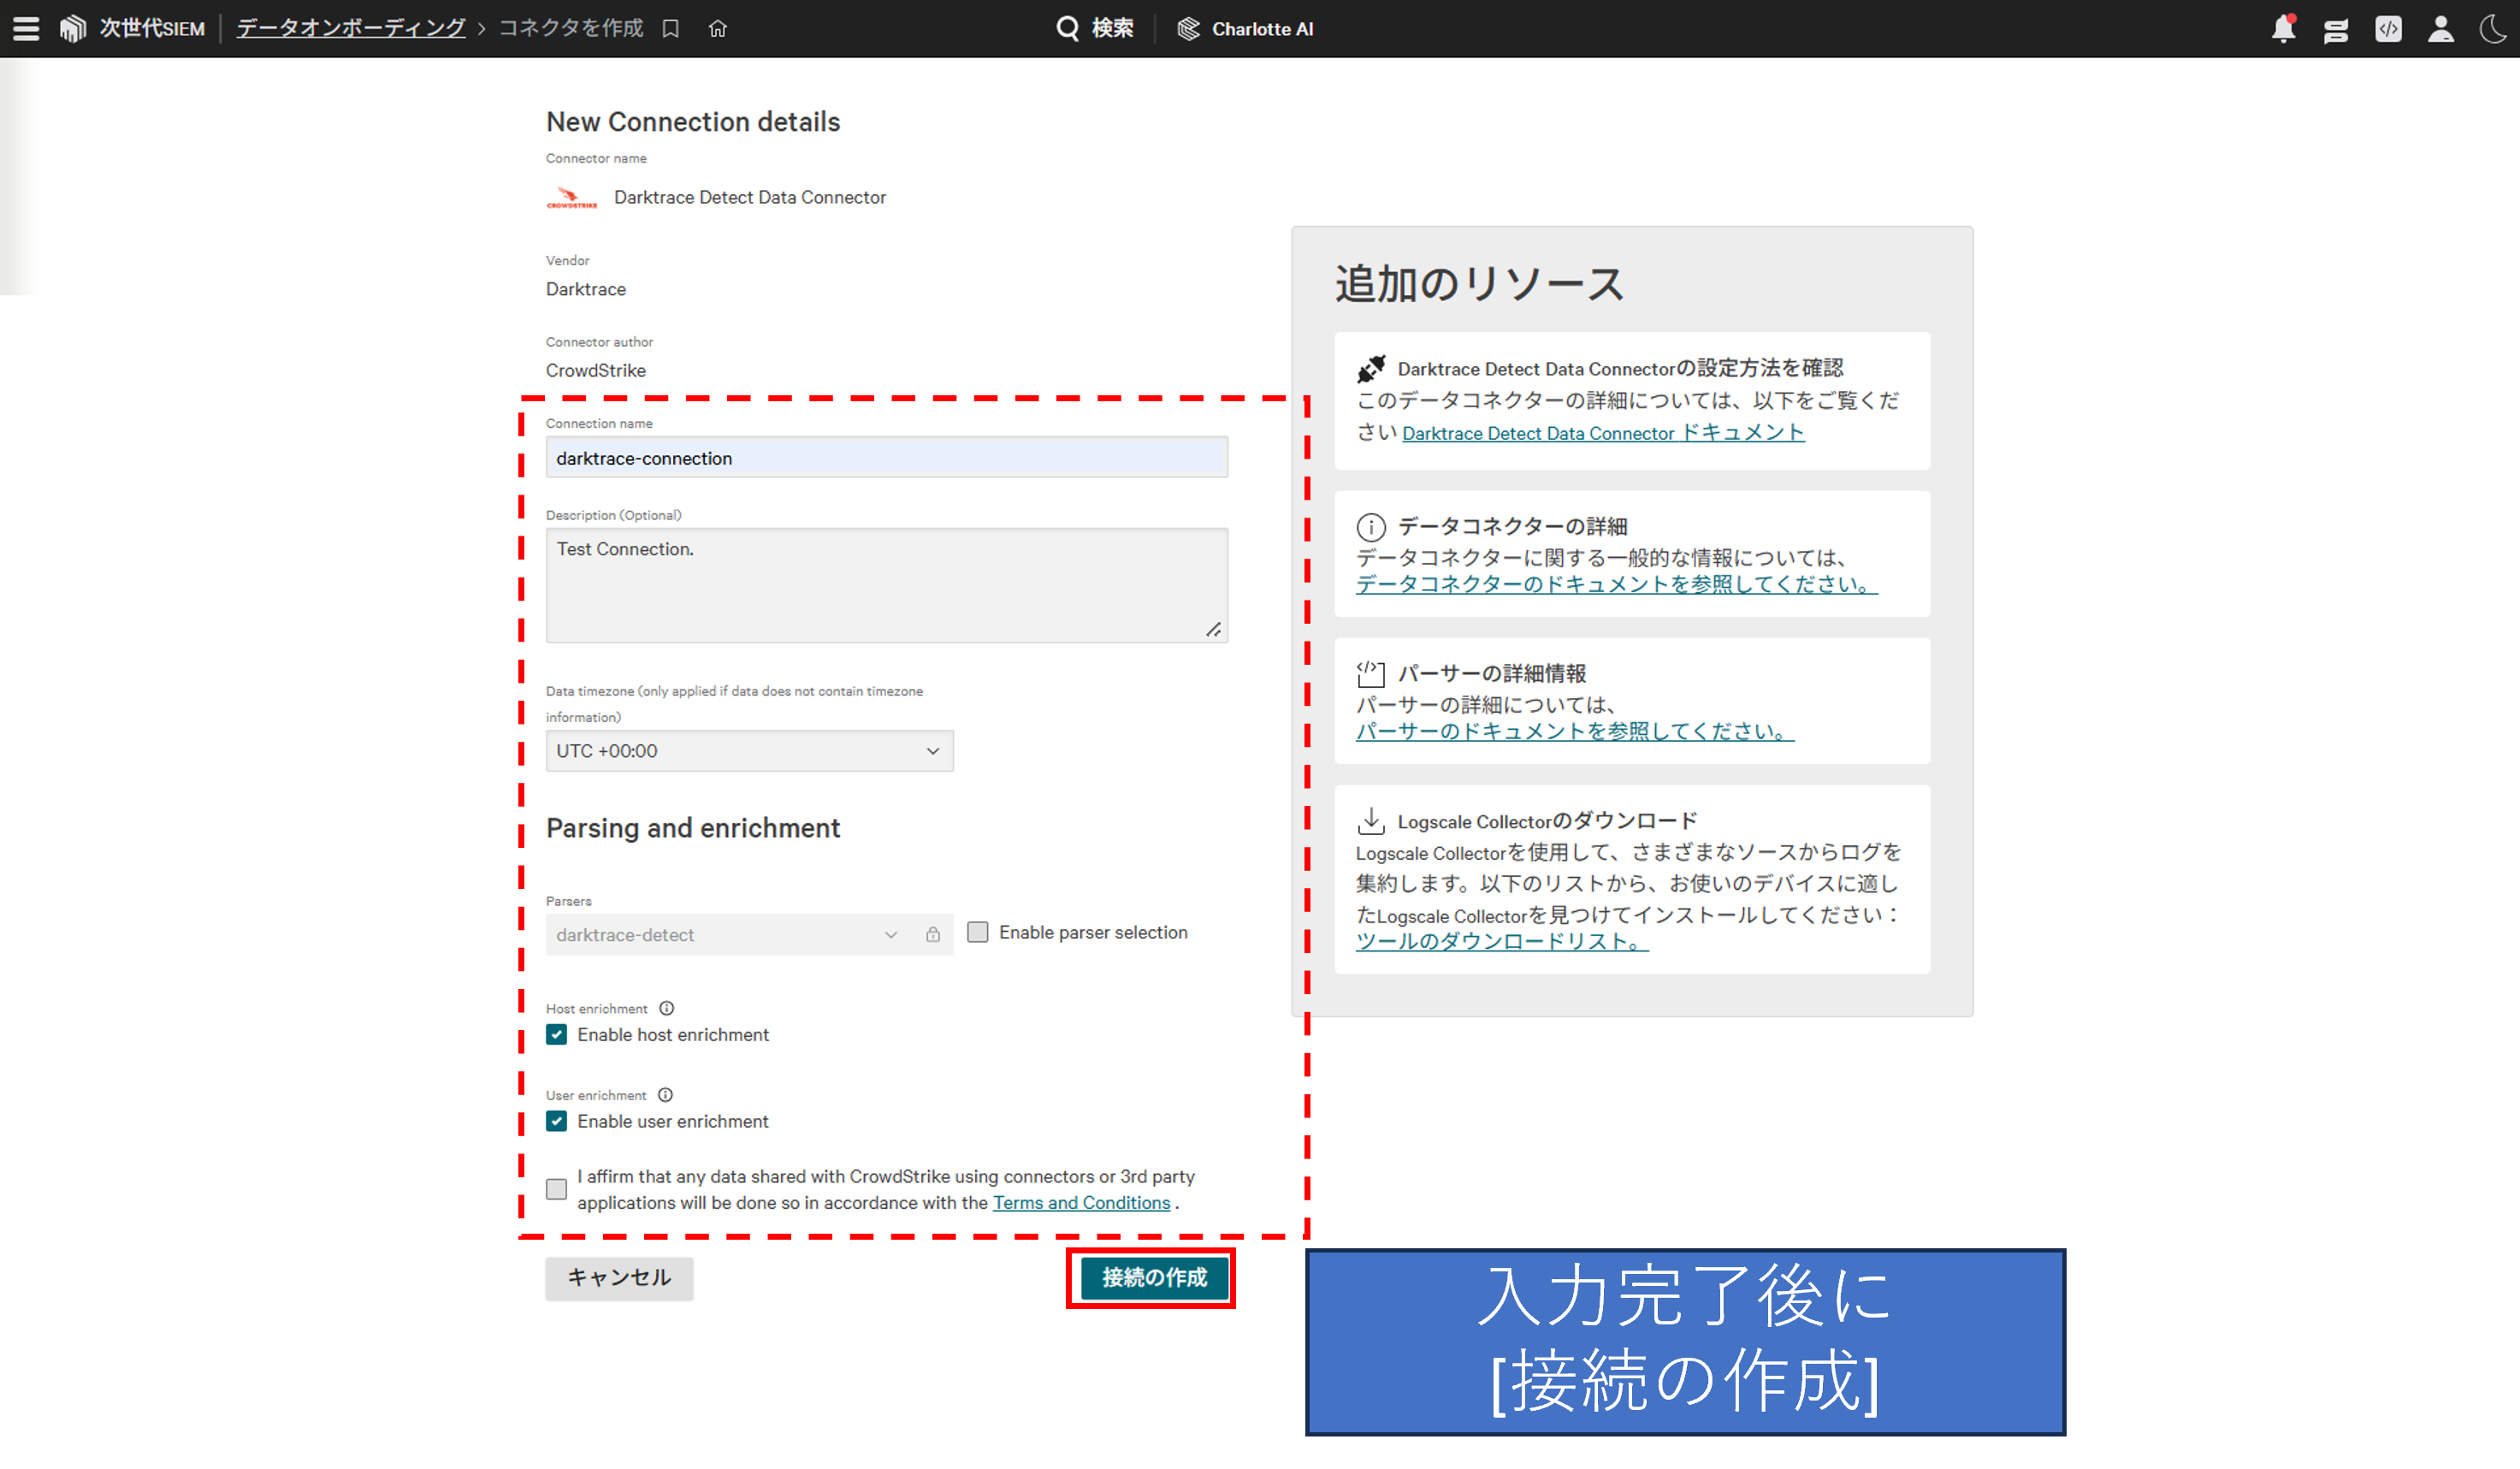
Task: Click the Logscale Collector download icon
Action: pyautogui.click(x=1371, y=821)
